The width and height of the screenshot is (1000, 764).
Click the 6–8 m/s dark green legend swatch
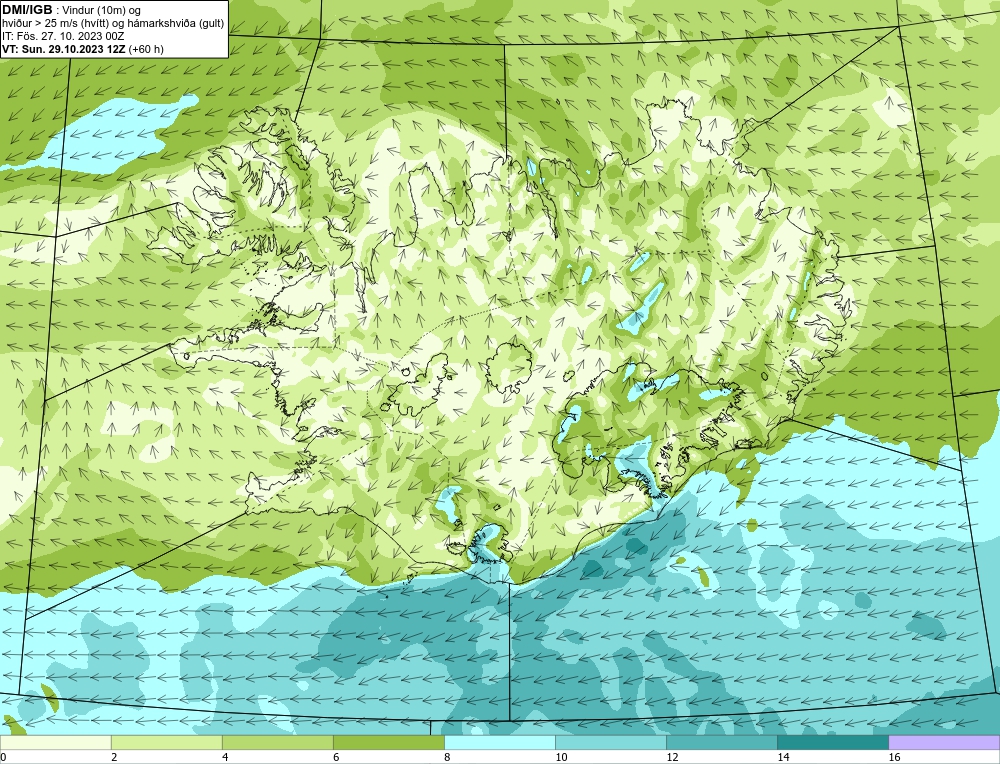(x=388, y=742)
